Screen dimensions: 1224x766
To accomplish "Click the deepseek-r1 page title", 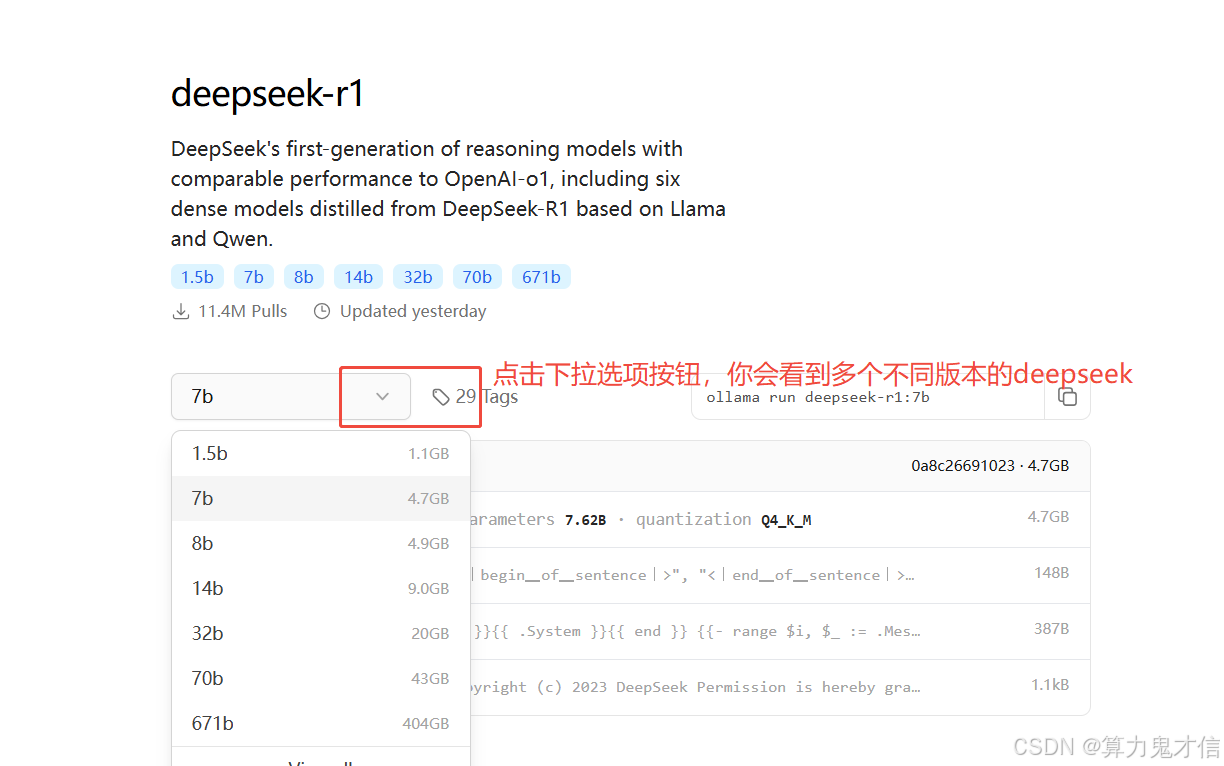I will [x=268, y=94].
